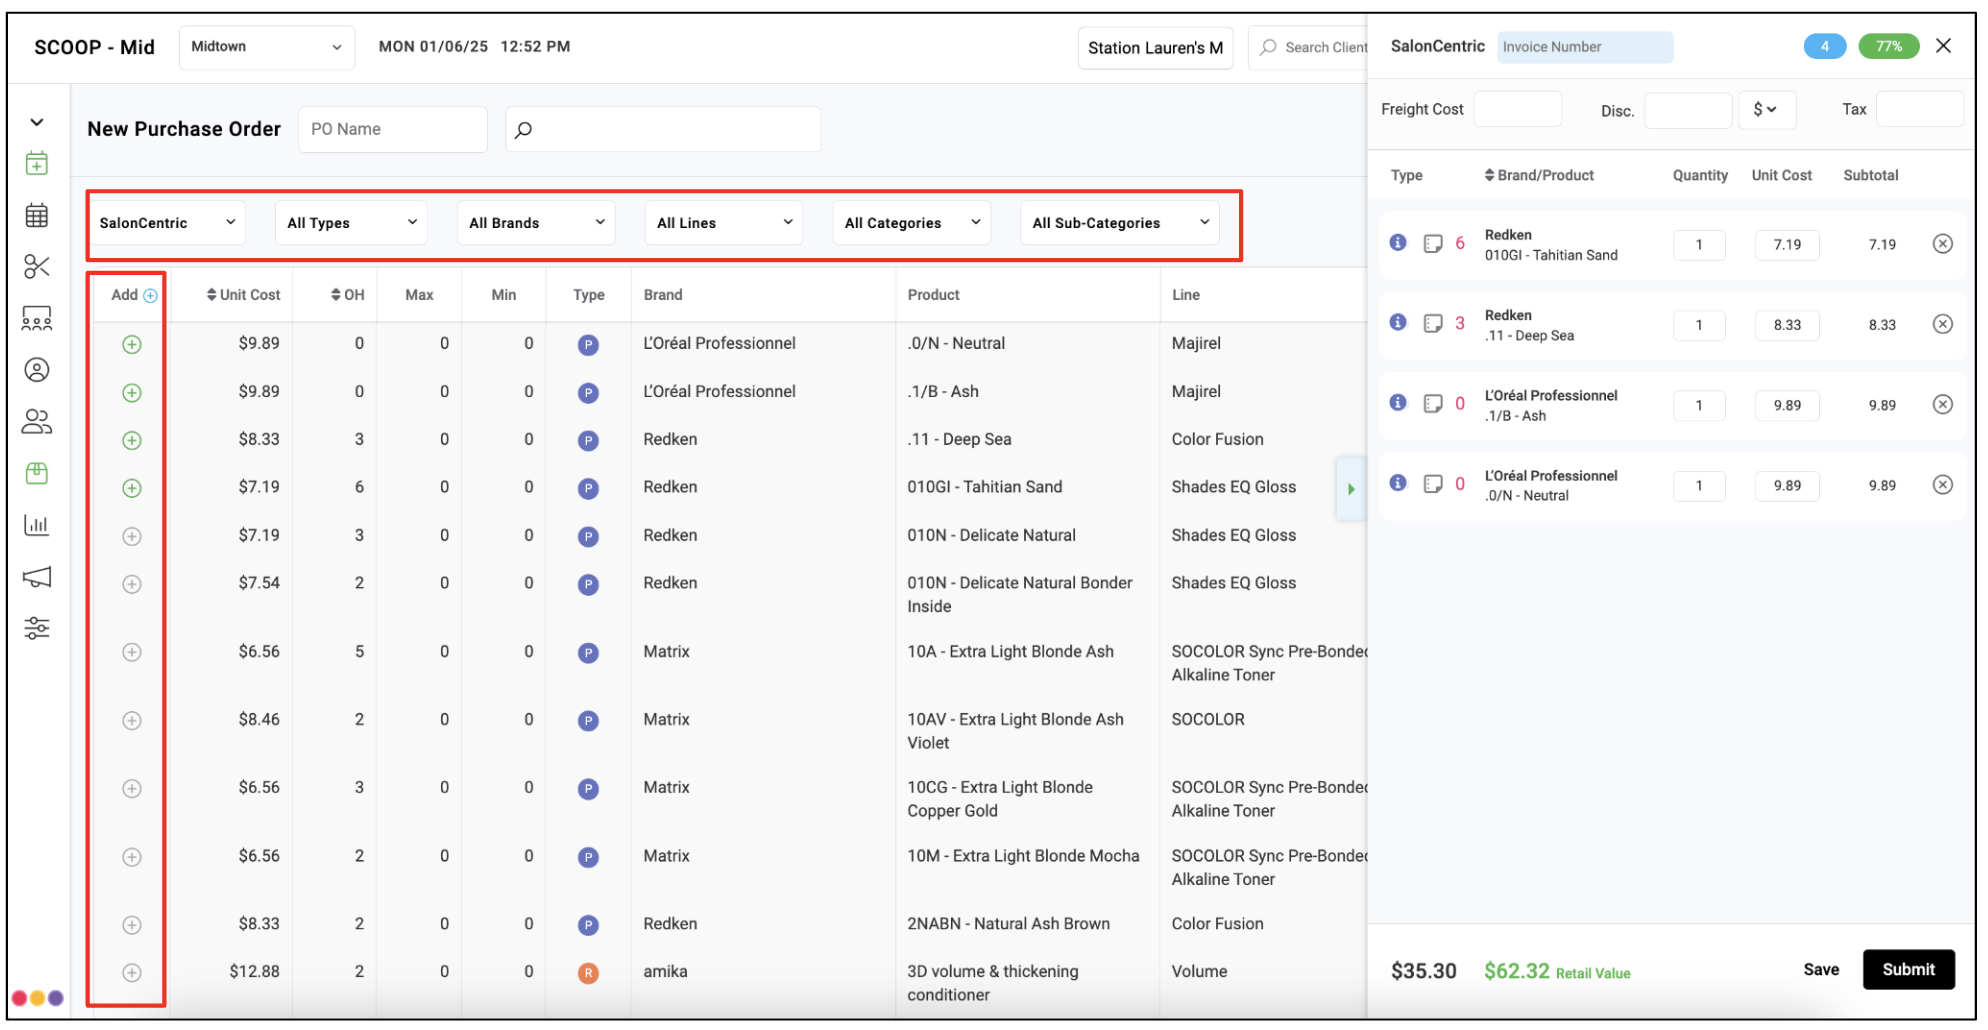The image size is (1988, 1030).
Task: Add 010N - Delicate Natural to order
Action: 132,537
